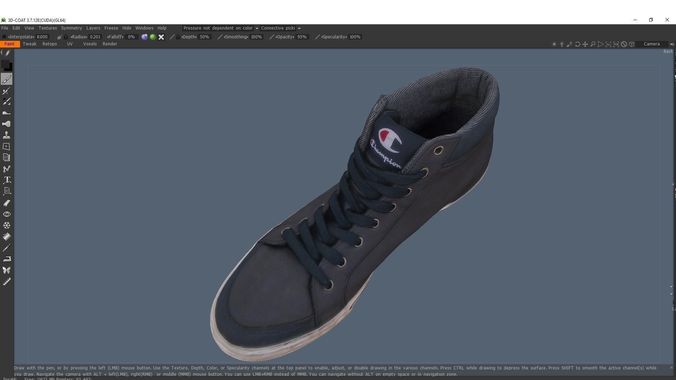
Task: Select the wheel-shaped tool icon in left toolbar
Action: pyautogui.click(x=7, y=225)
